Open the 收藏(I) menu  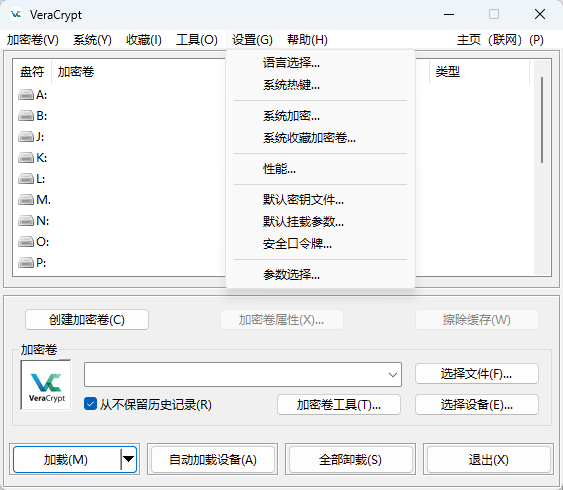pos(144,40)
